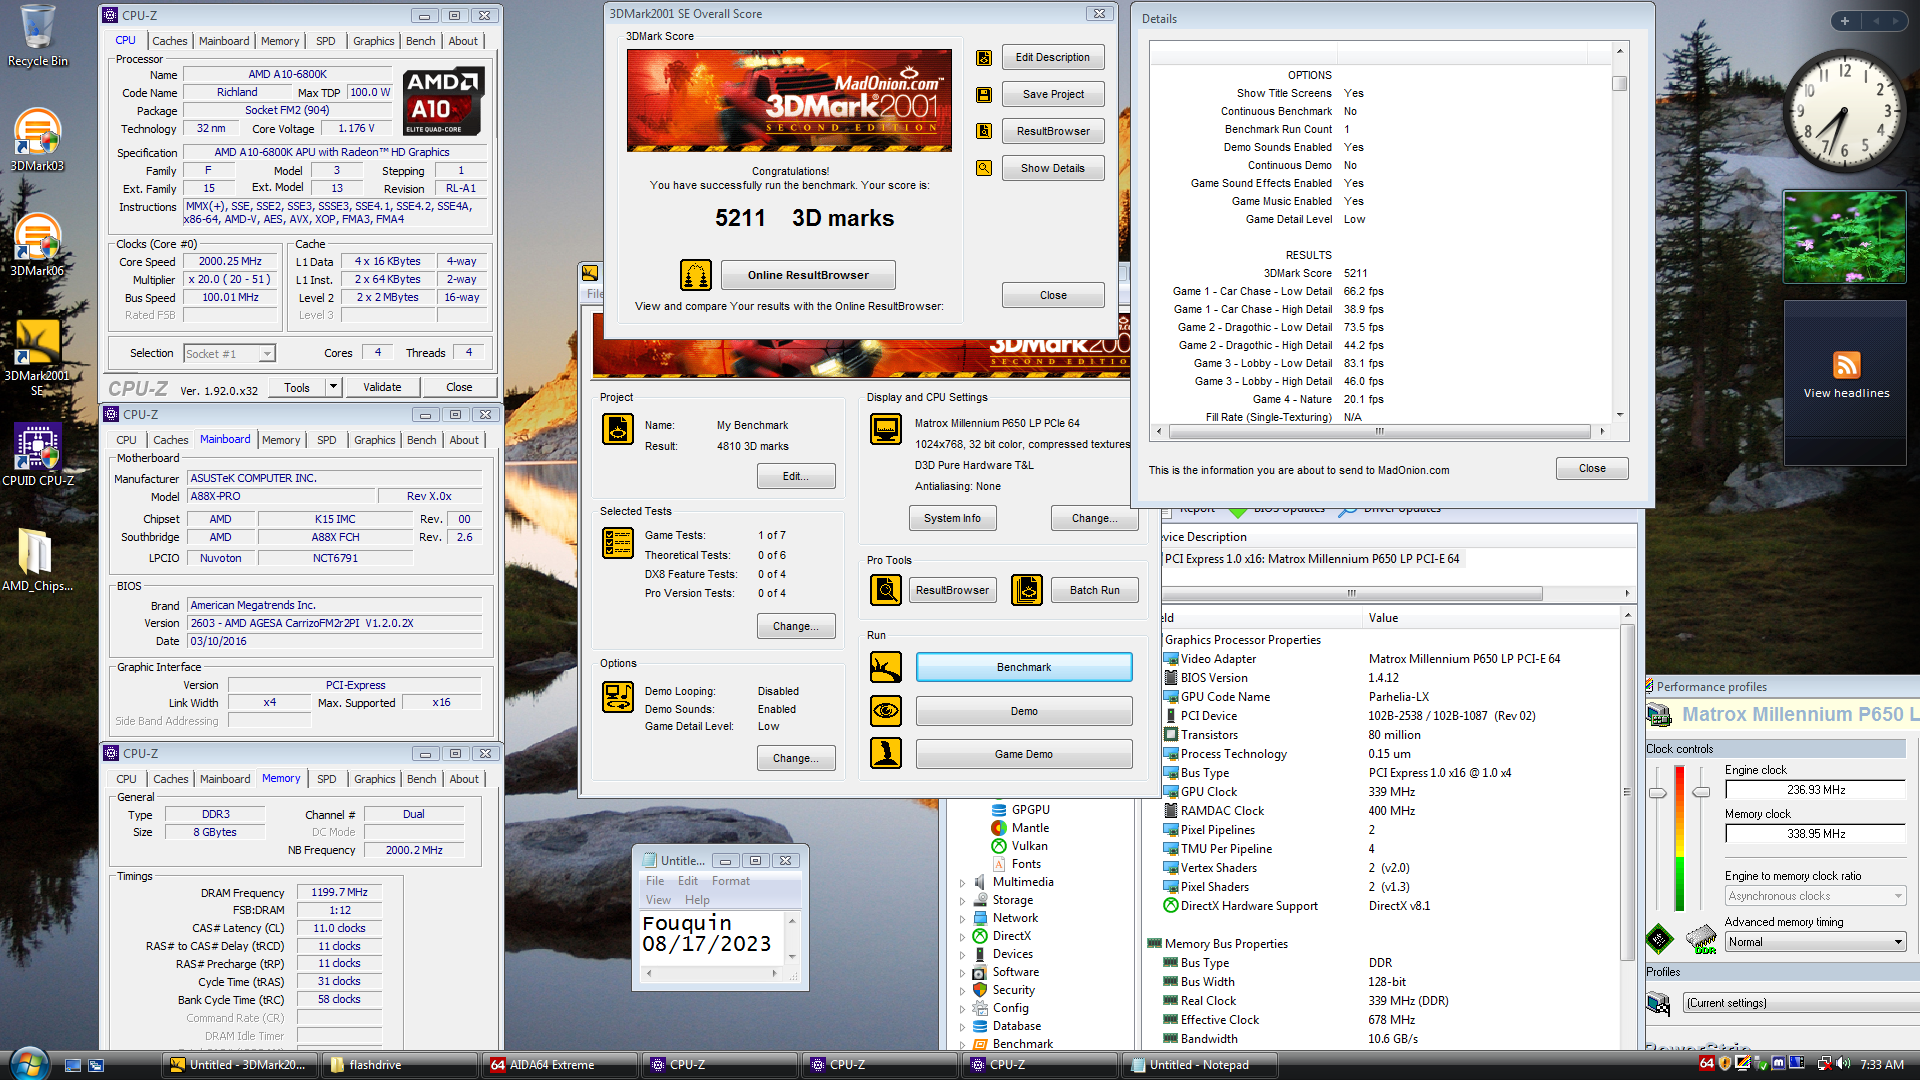Click the Matrox advanced memory timing chip icon
Screen dimensions: 1920x1080
click(x=1701, y=940)
